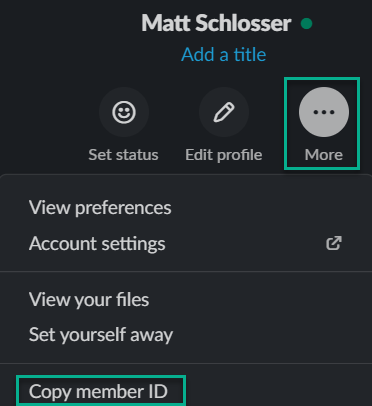This screenshot has width=372, height=406.
Task: Click the Matt Schlosser name heading
Action: [216, 23]
